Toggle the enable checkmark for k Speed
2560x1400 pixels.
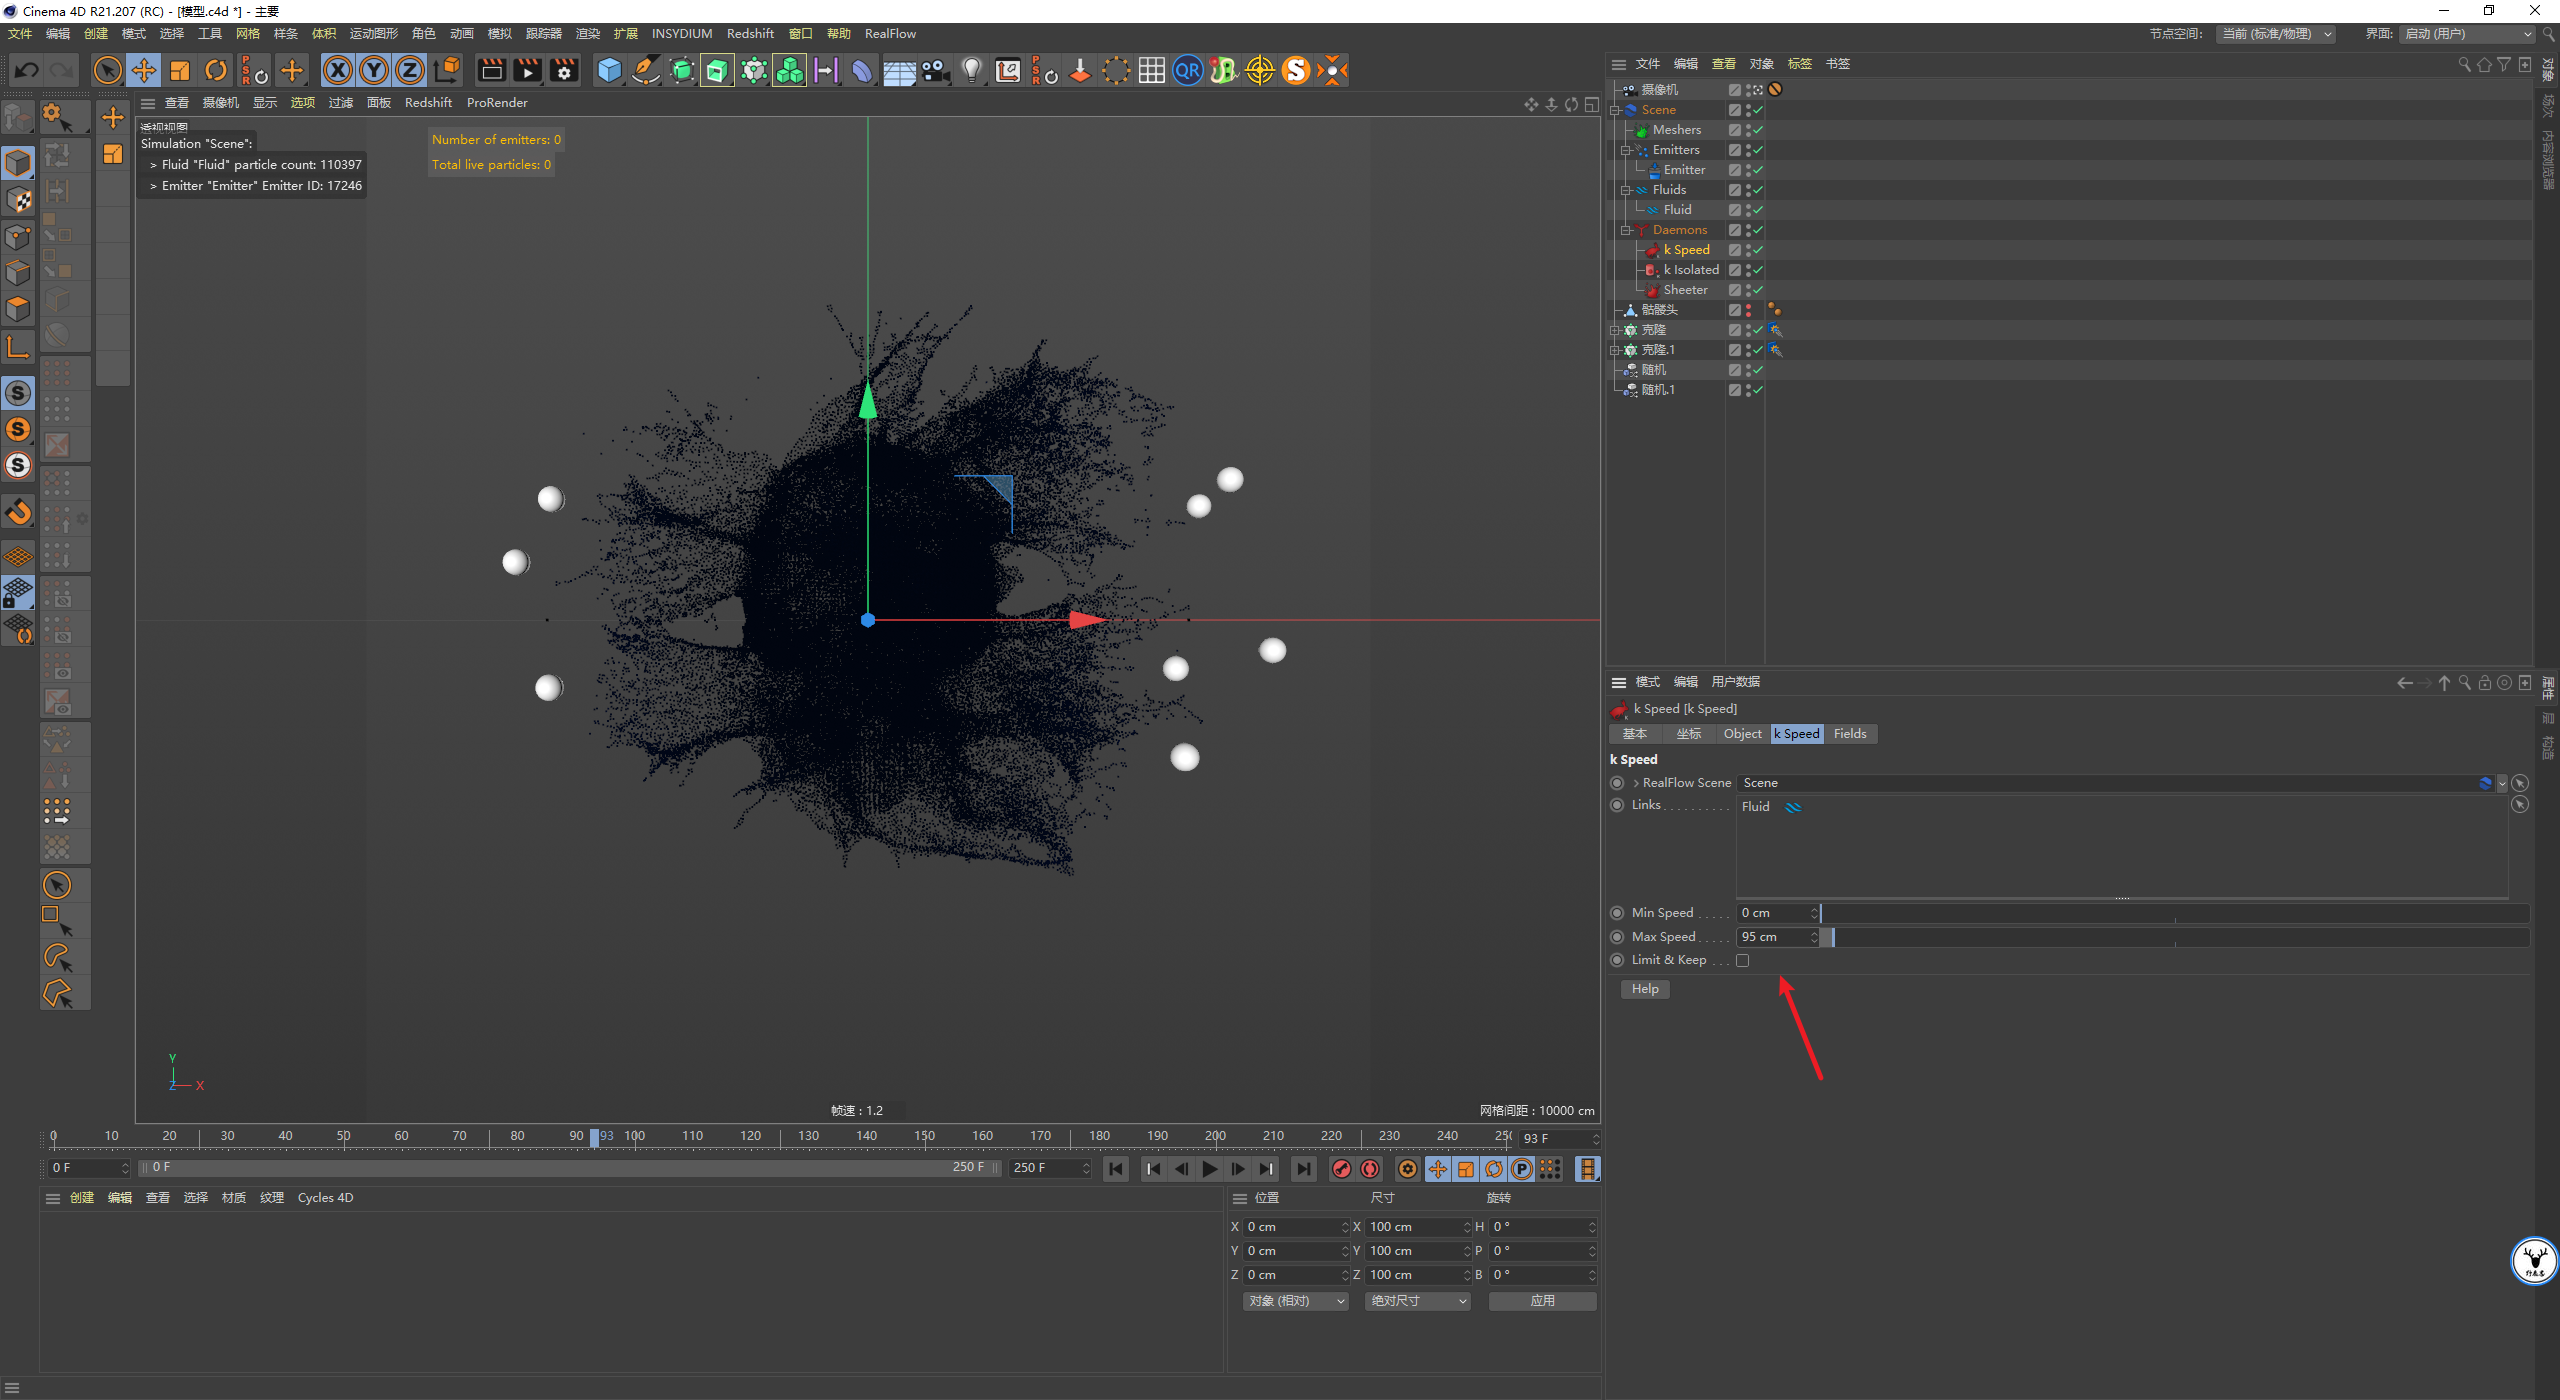[1758, 250]
